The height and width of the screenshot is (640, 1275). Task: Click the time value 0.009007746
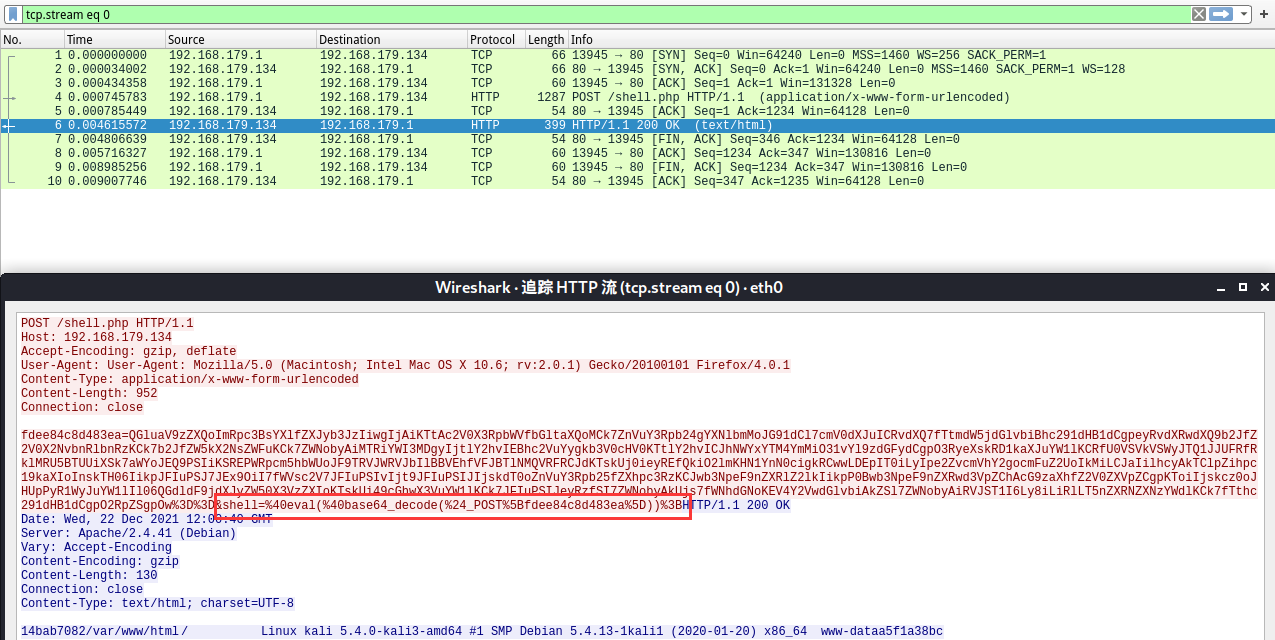[107, 181]
